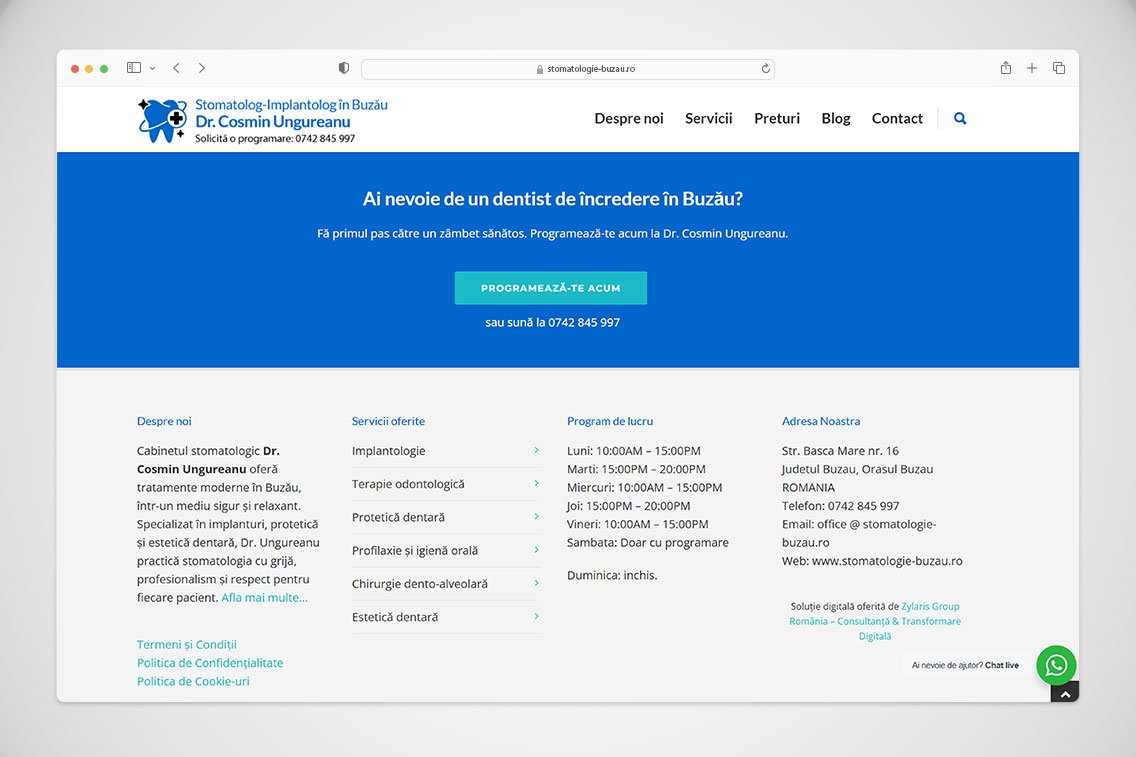Click the Safari share icon
Viewport: 1136px width, 757px height.
point(1006,68)
